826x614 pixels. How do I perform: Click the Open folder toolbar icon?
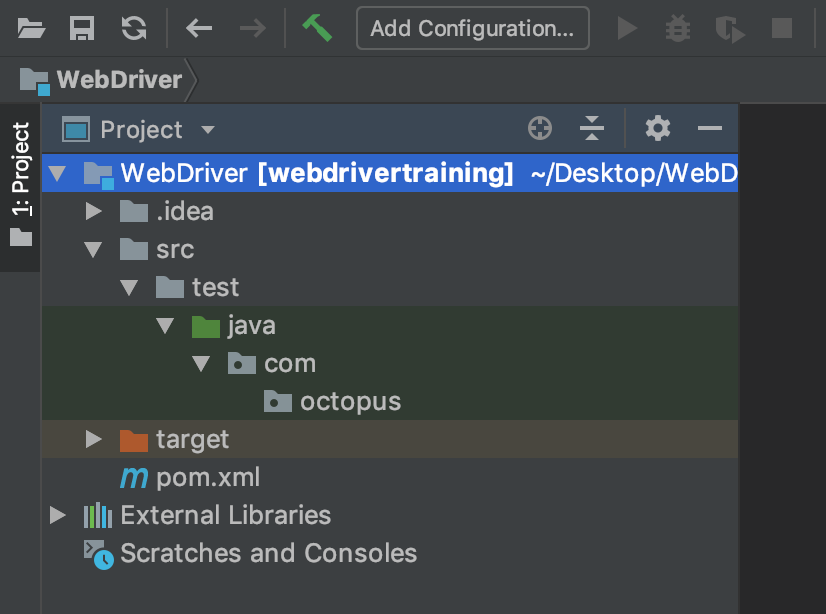pyautogui.click(x=32, y=28)
